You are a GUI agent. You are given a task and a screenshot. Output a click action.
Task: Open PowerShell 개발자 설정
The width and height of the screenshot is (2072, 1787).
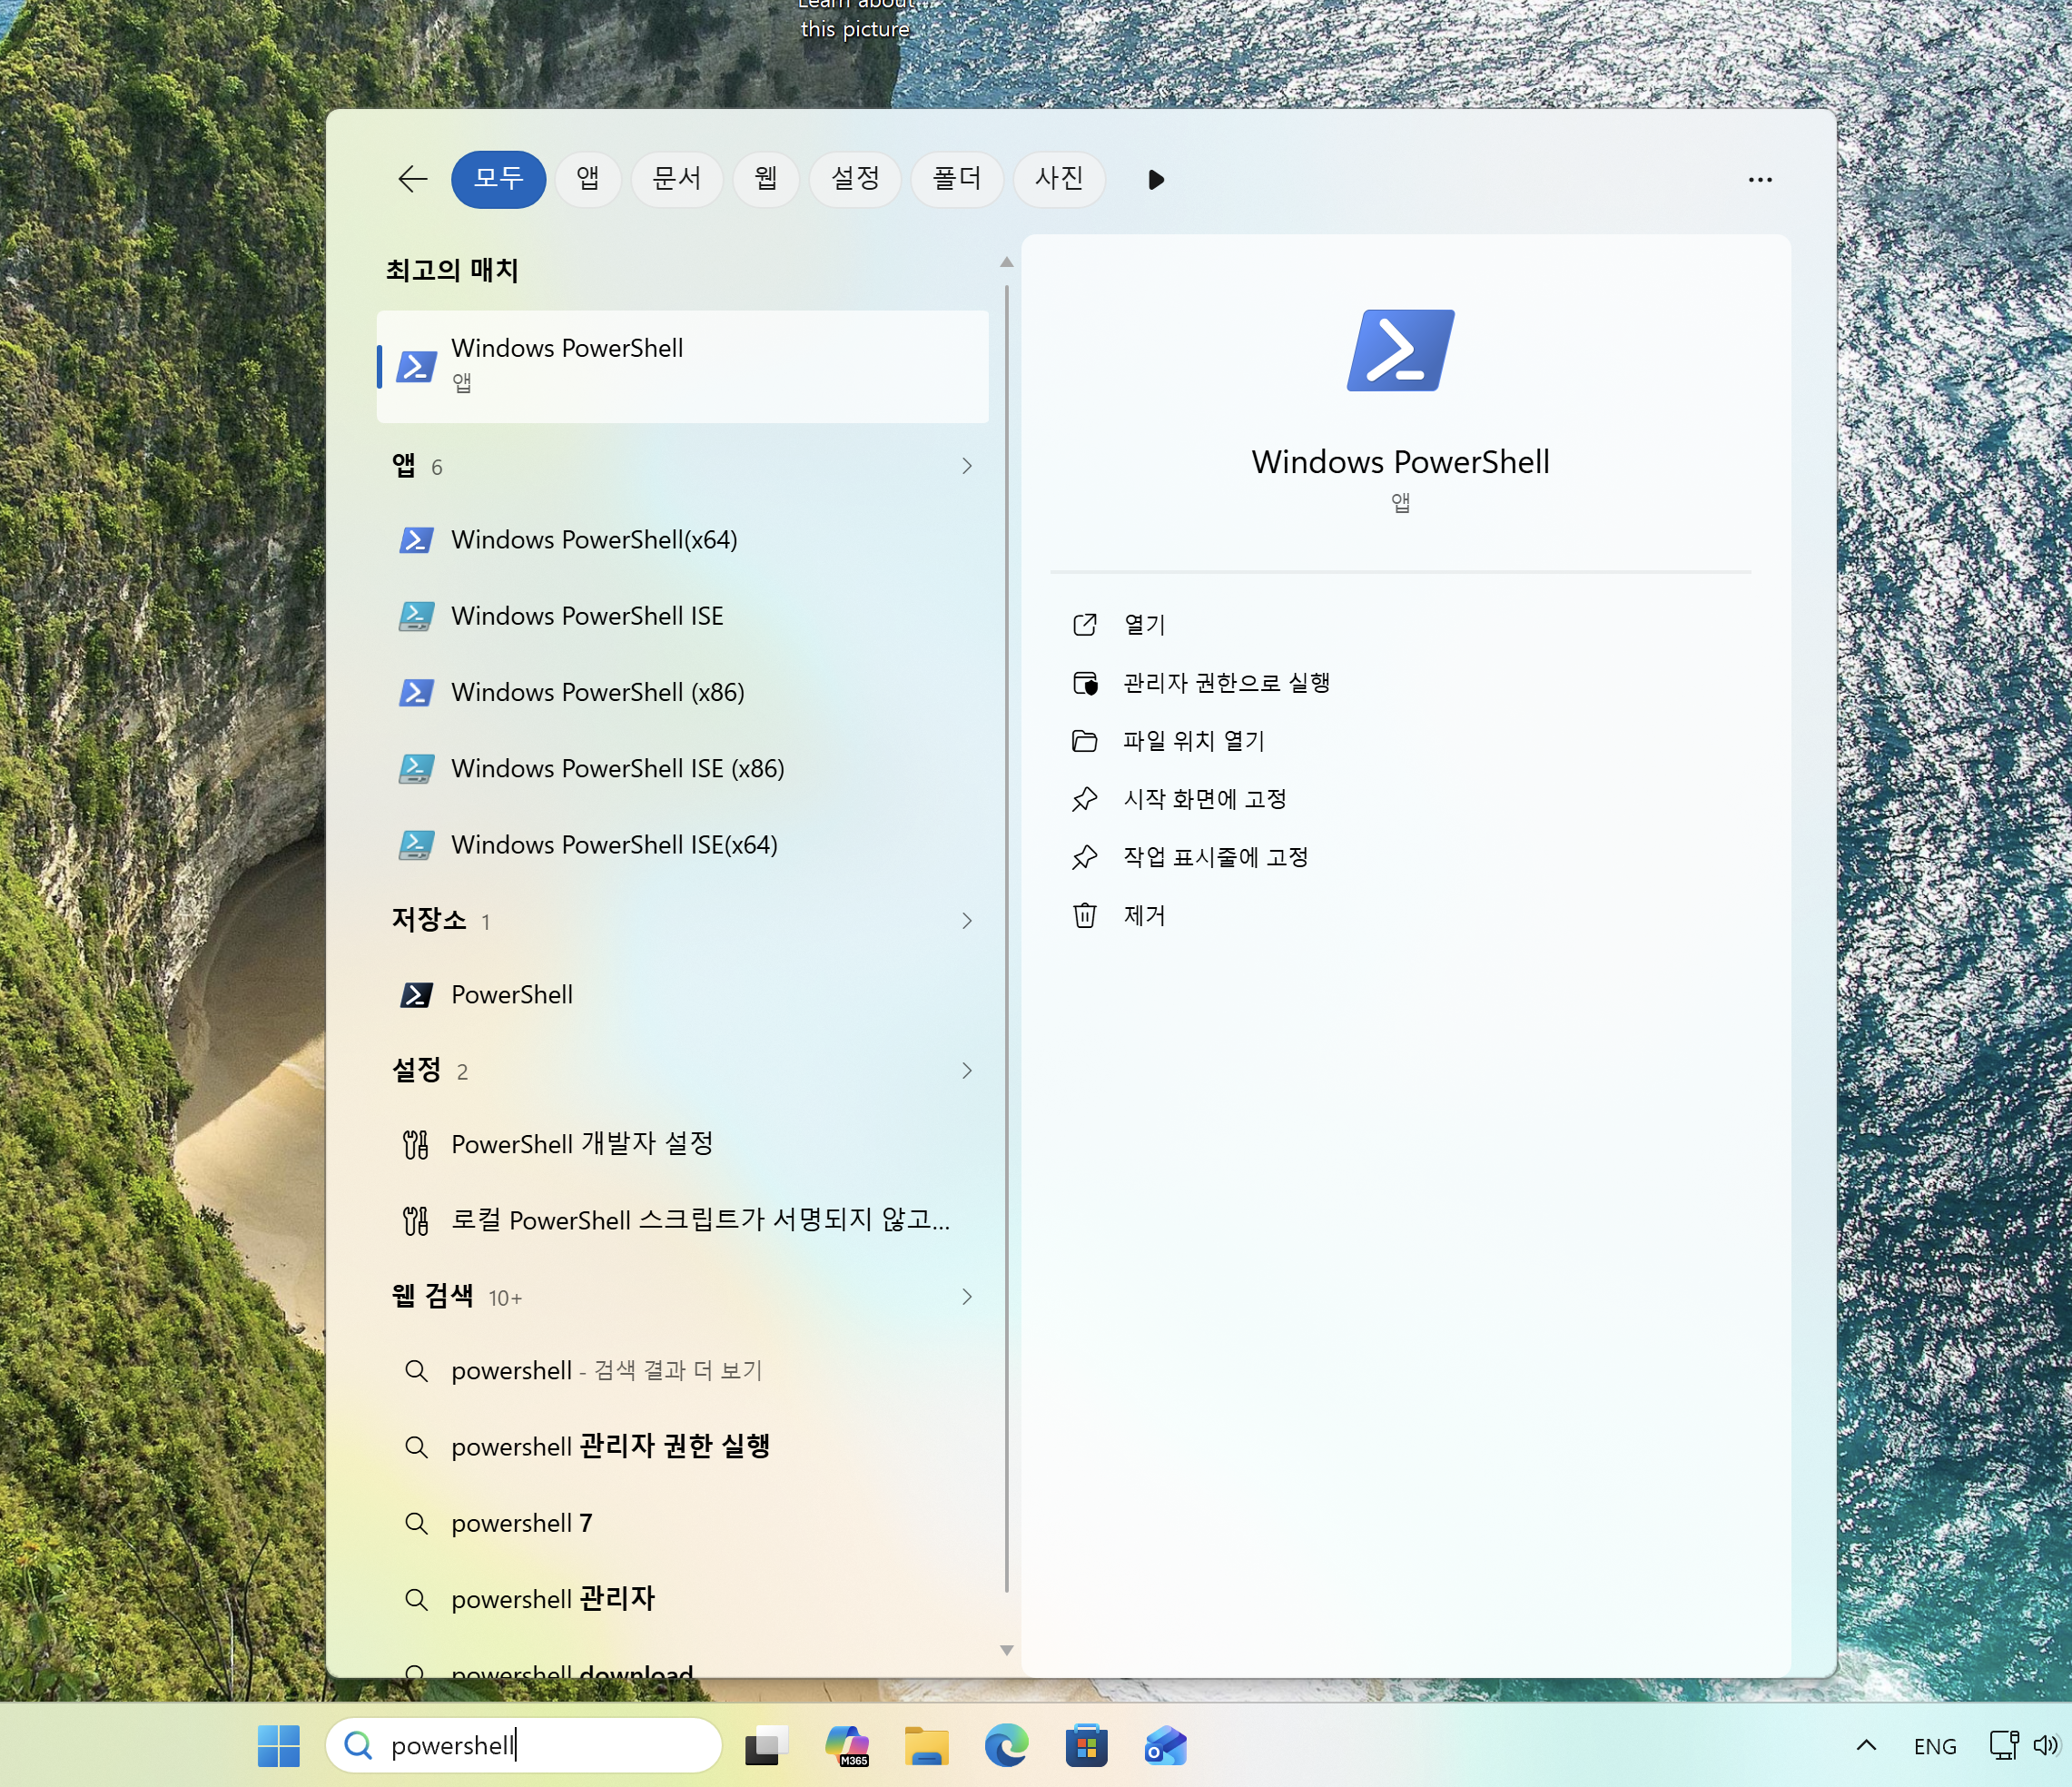click(683, 1144)
